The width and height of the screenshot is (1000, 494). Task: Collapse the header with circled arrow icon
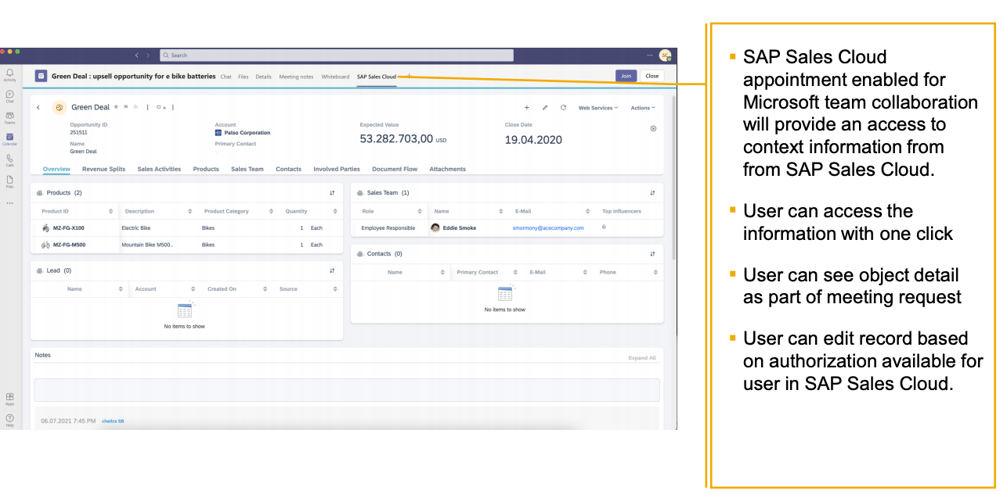coord(653,129)
